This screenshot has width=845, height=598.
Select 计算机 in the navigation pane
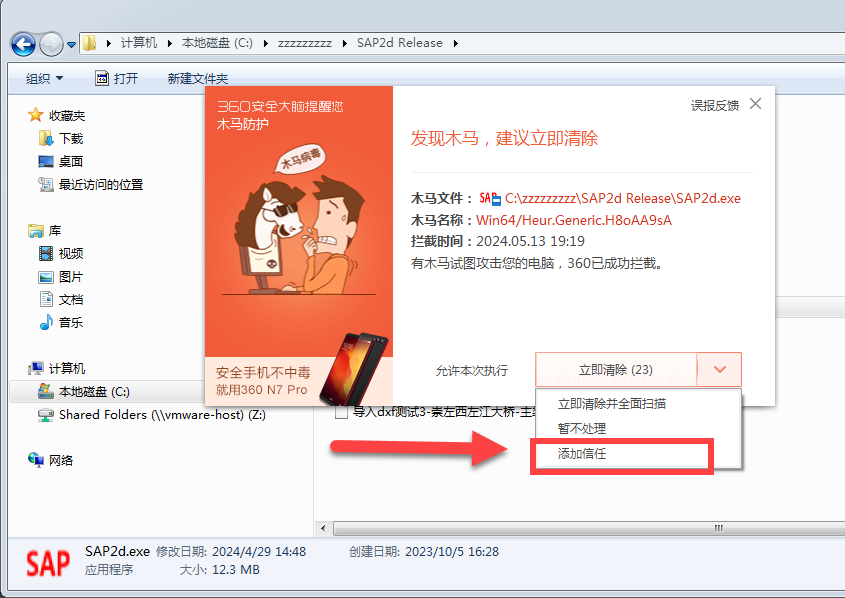click(x=67, y=368)
